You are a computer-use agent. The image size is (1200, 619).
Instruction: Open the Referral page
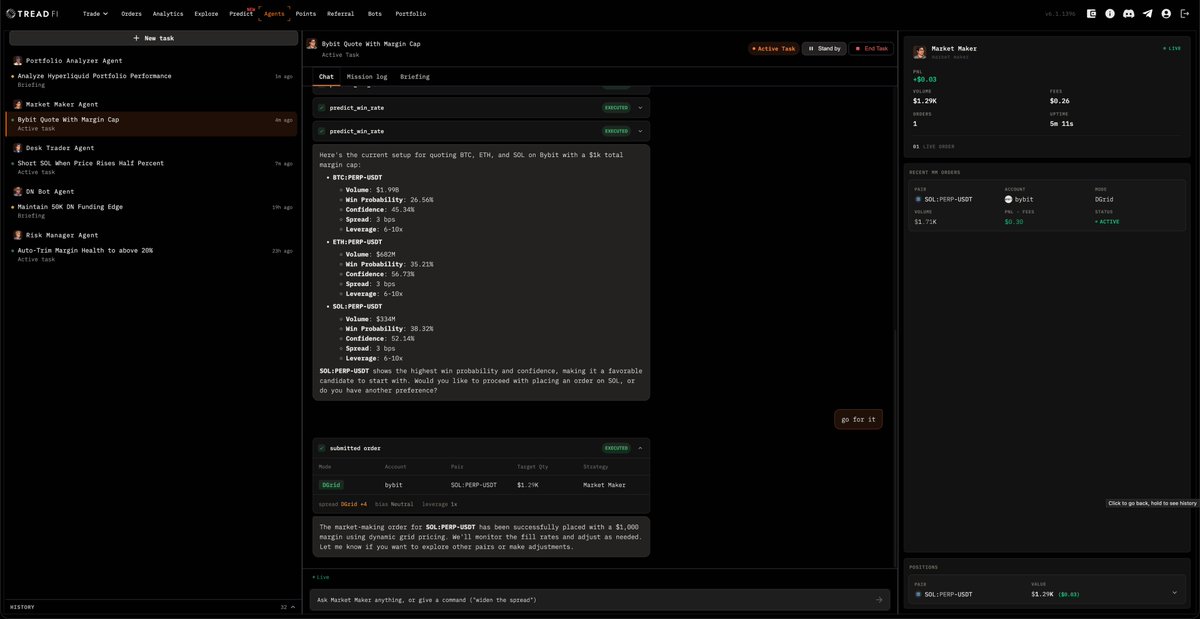point(340,14)
